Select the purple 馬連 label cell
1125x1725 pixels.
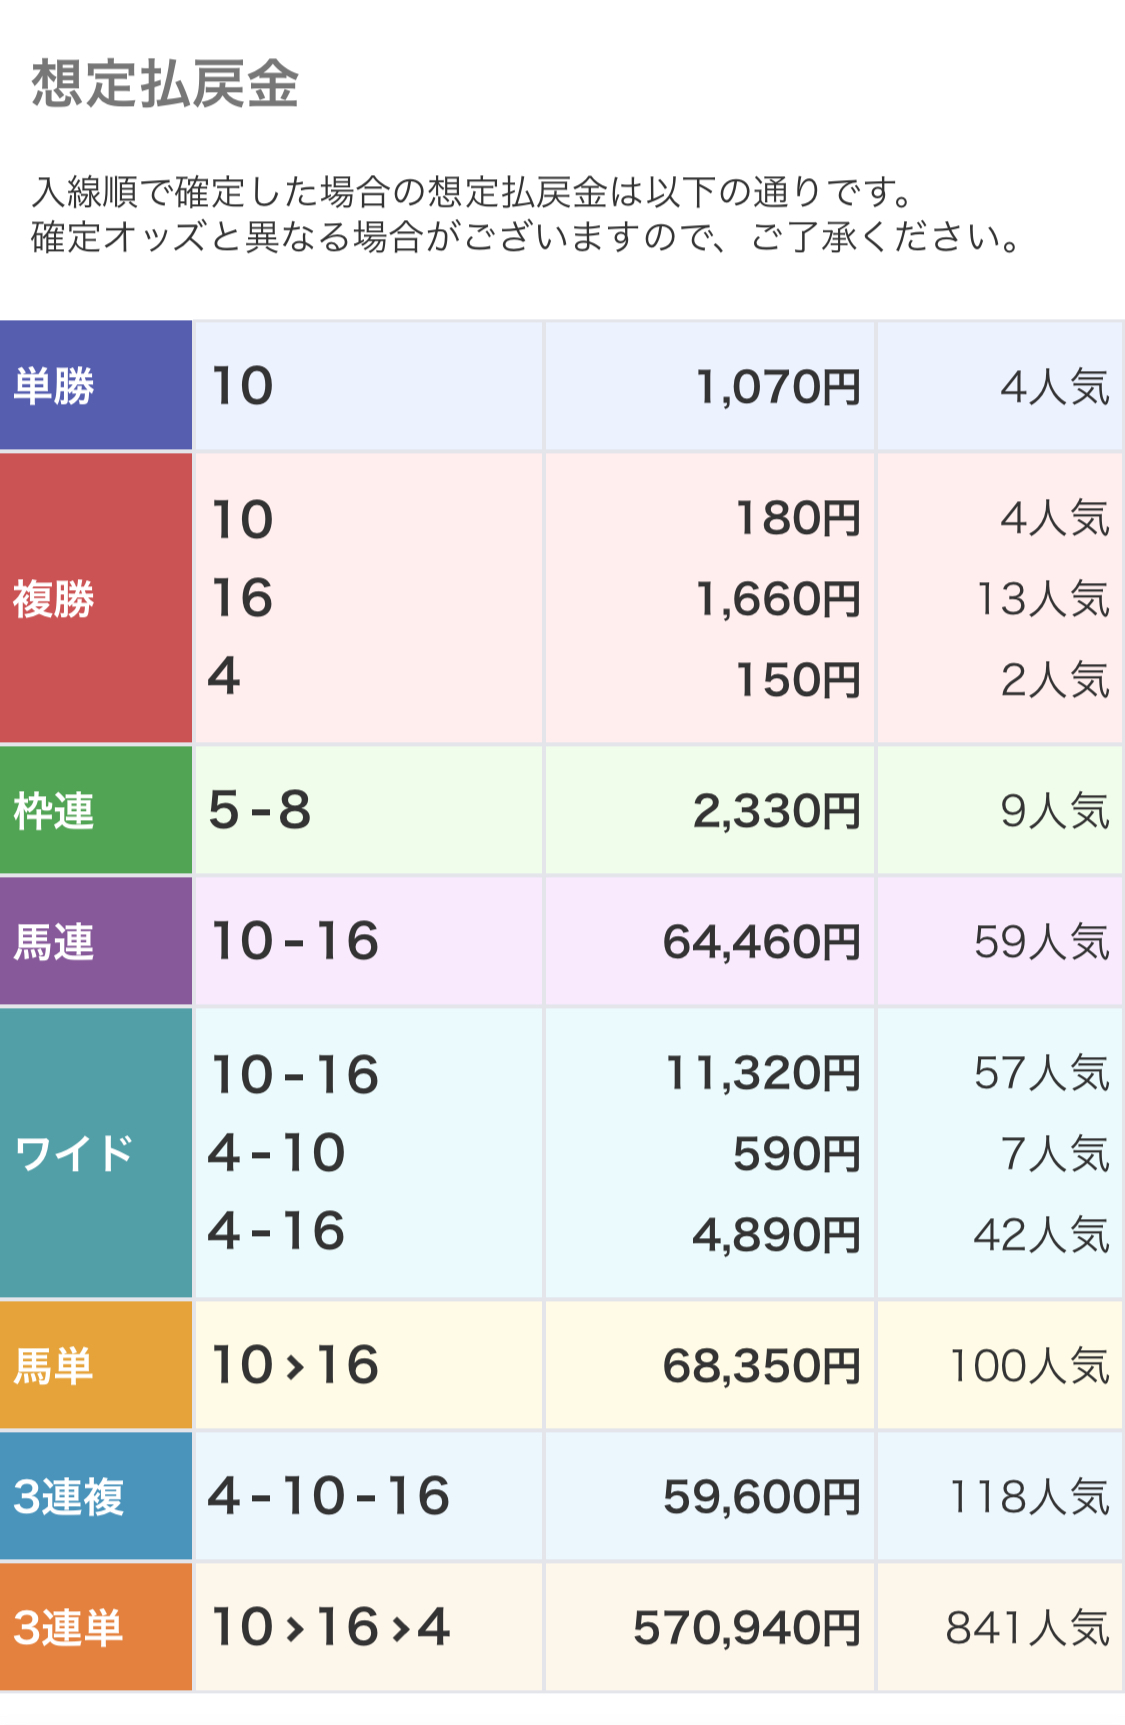[95, 941]
